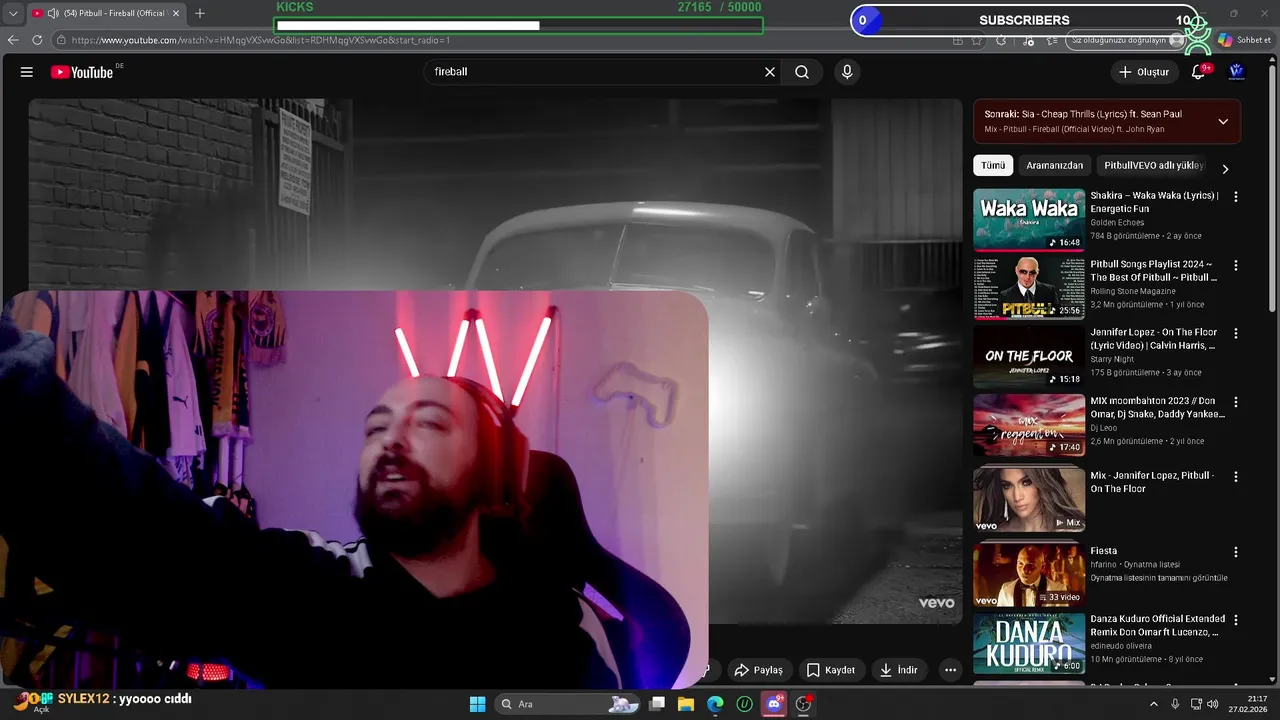Open the favorites list icon
Viewport: 1280px width, 720px height.
pos(1053,40)
